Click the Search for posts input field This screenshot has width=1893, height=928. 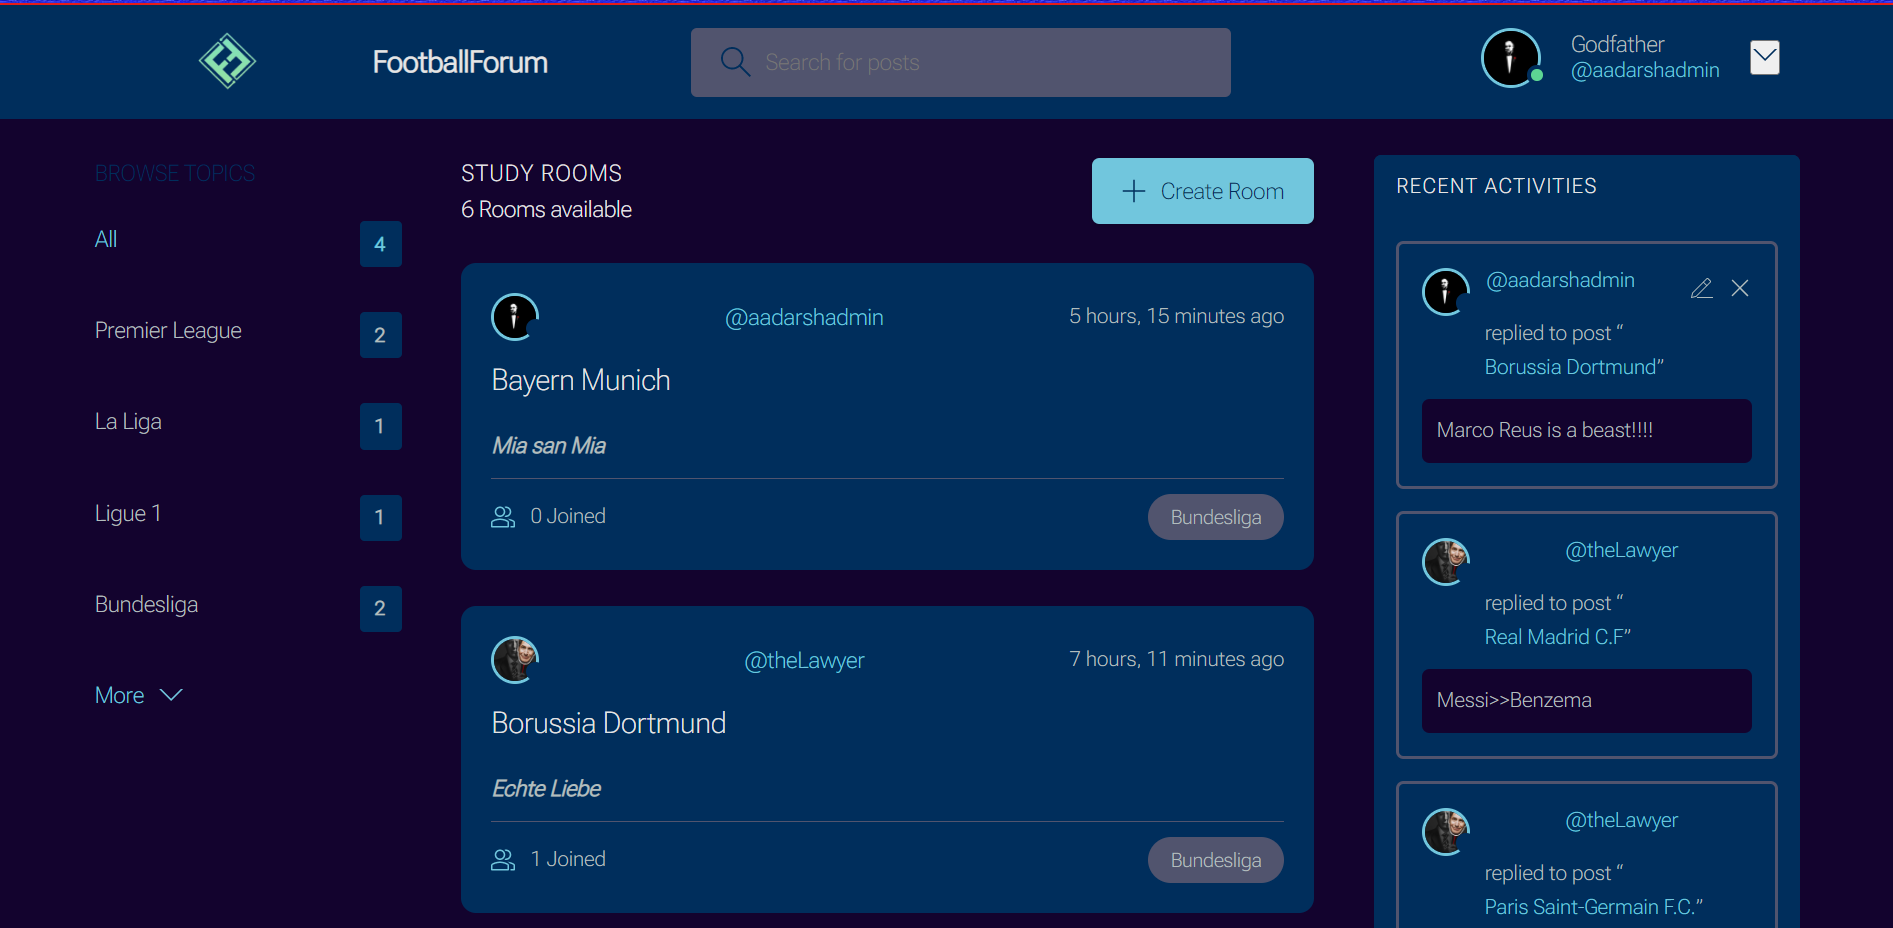960,62
